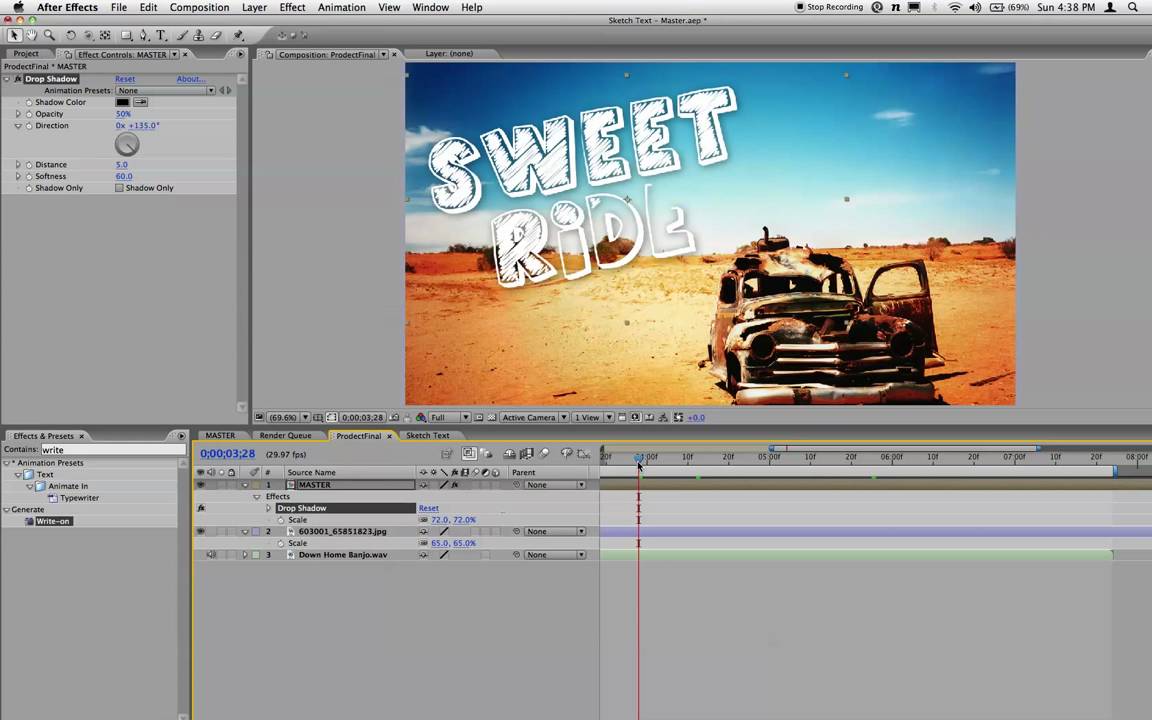Open the Graph Editor icon
Image resolution: width=1152 pixels, height=720 pixels.
[x=585, y=454]
